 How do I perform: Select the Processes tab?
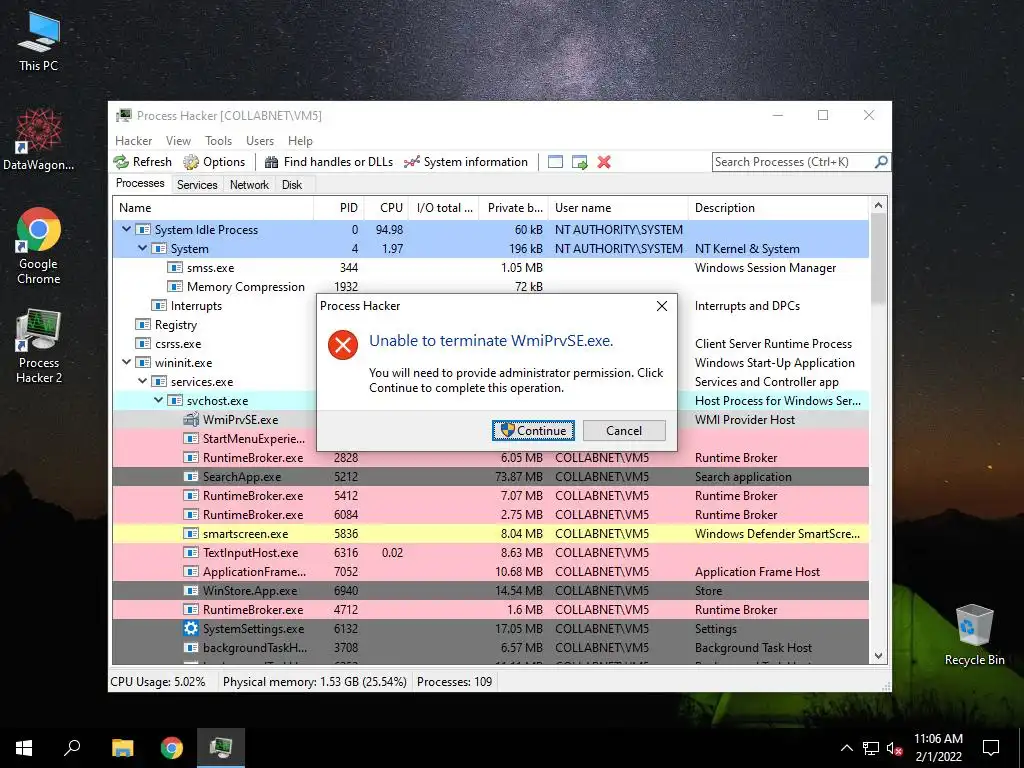pos(140,183)
